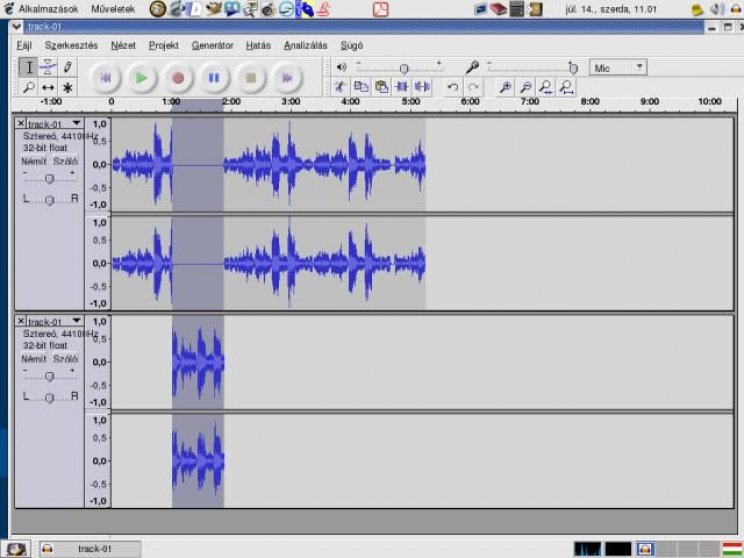Select the Time Shift tool

48,87
